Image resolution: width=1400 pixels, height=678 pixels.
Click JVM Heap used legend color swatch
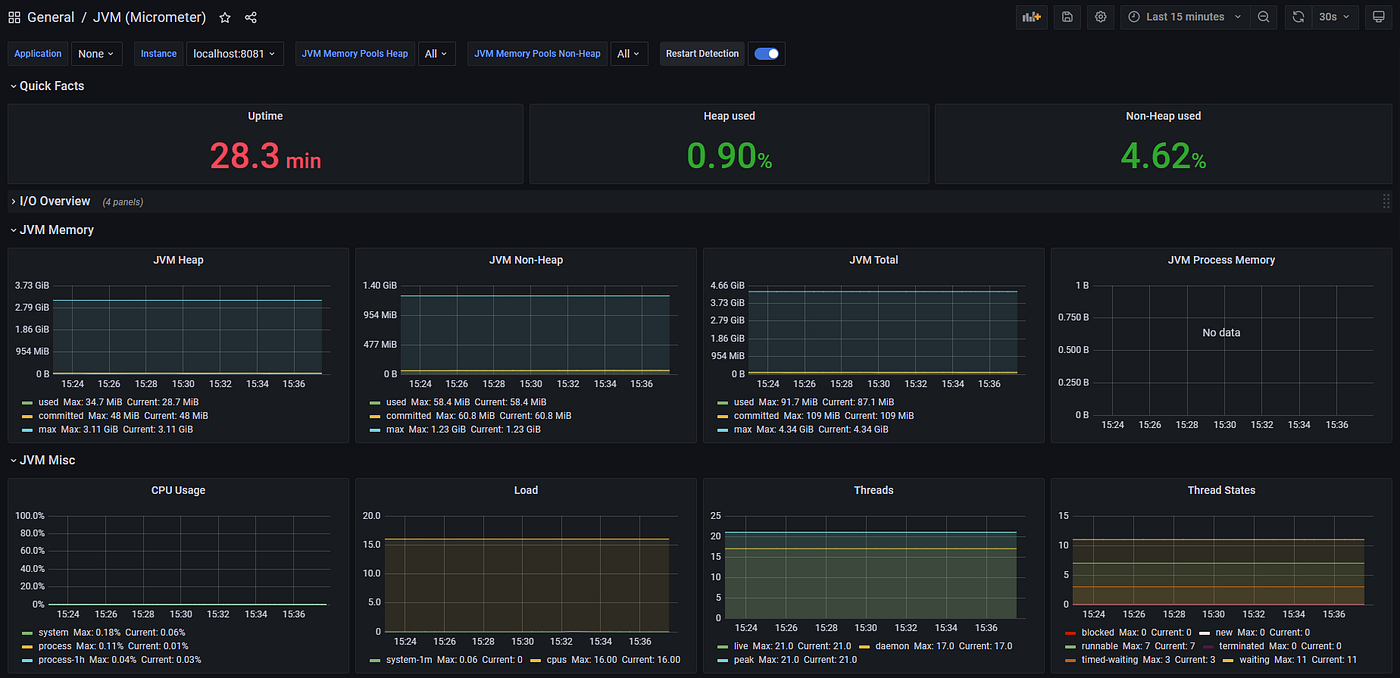pos(26,402)
